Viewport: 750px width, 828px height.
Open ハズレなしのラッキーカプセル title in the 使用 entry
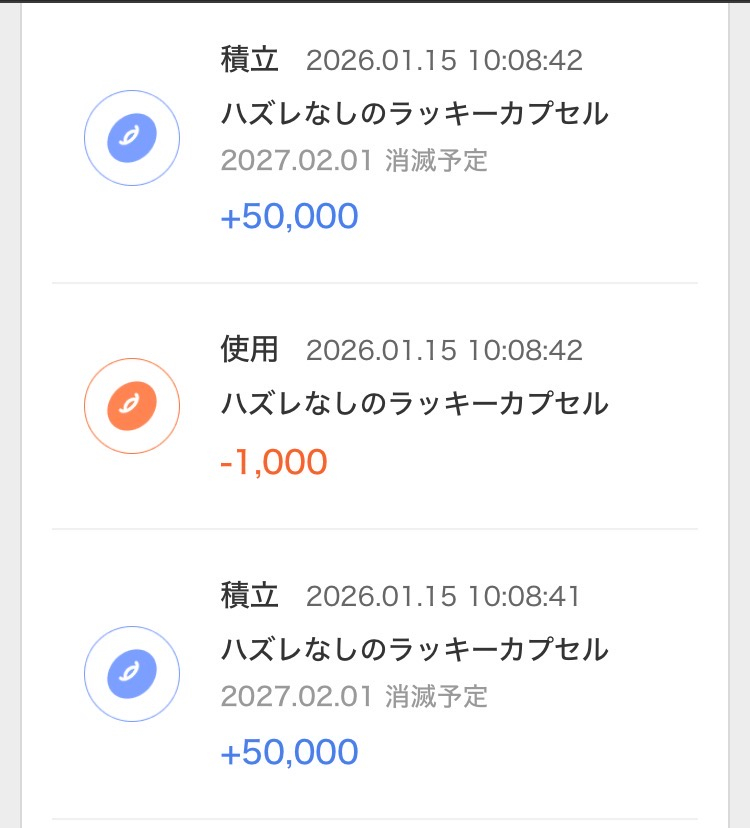[414, 404]
